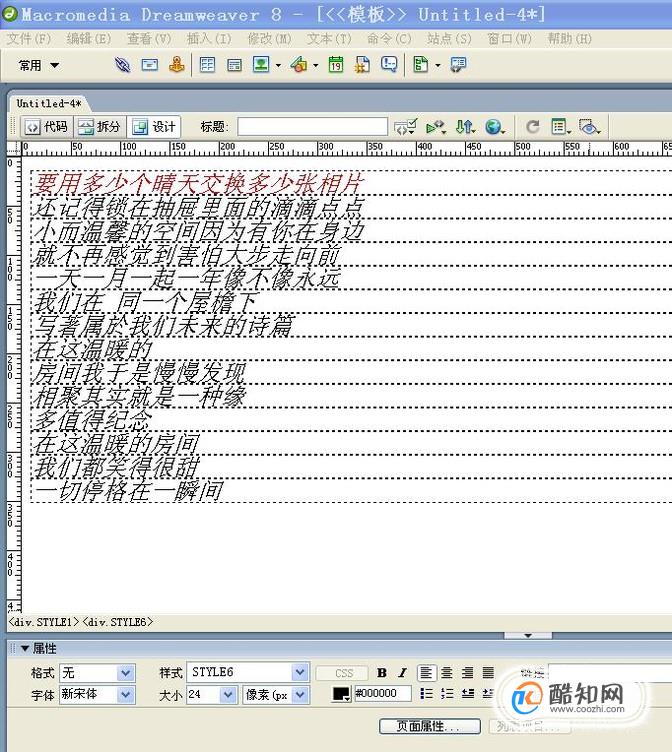Click the Refresh Design View icon
This screenshot has height=752, width=672.
pyautogui.click(x=532, y=127)
